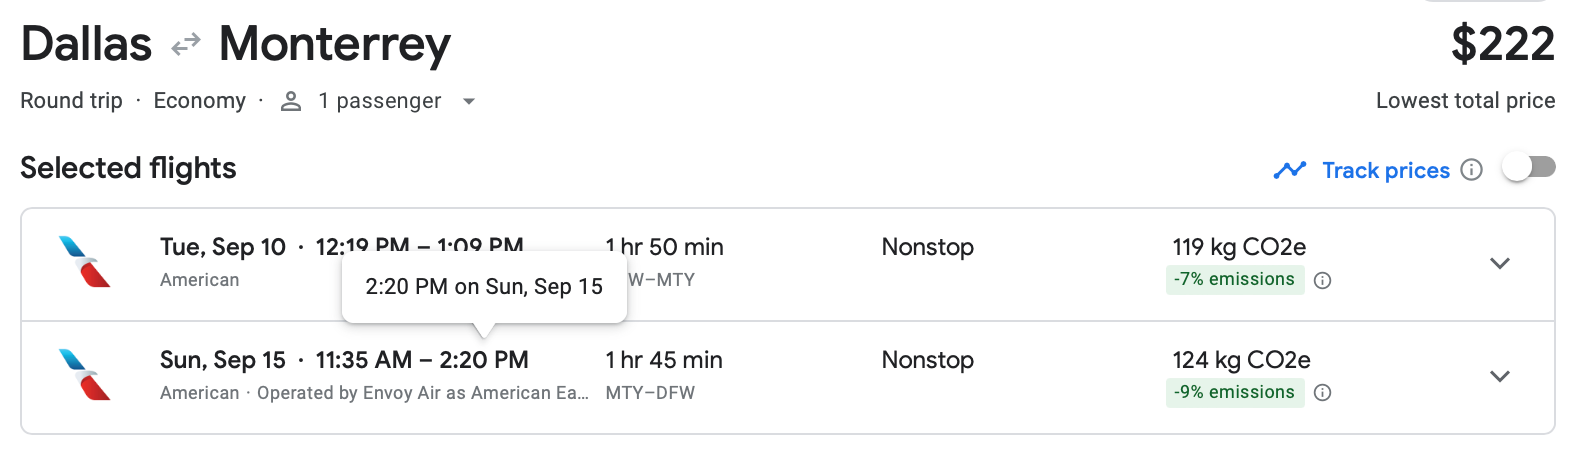Screen dimensions: 1590x460
Task: Click the $222 lowest total price
Action: (1502, 45)
